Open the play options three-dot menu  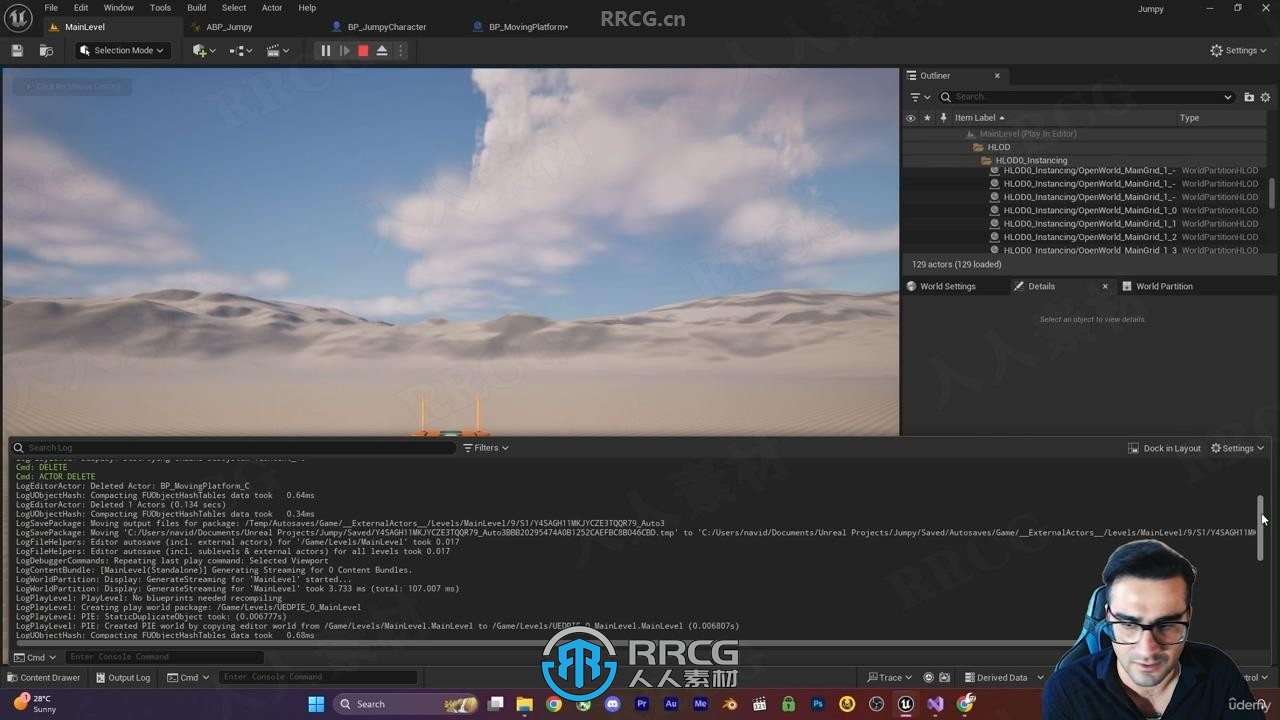(401, 51)
